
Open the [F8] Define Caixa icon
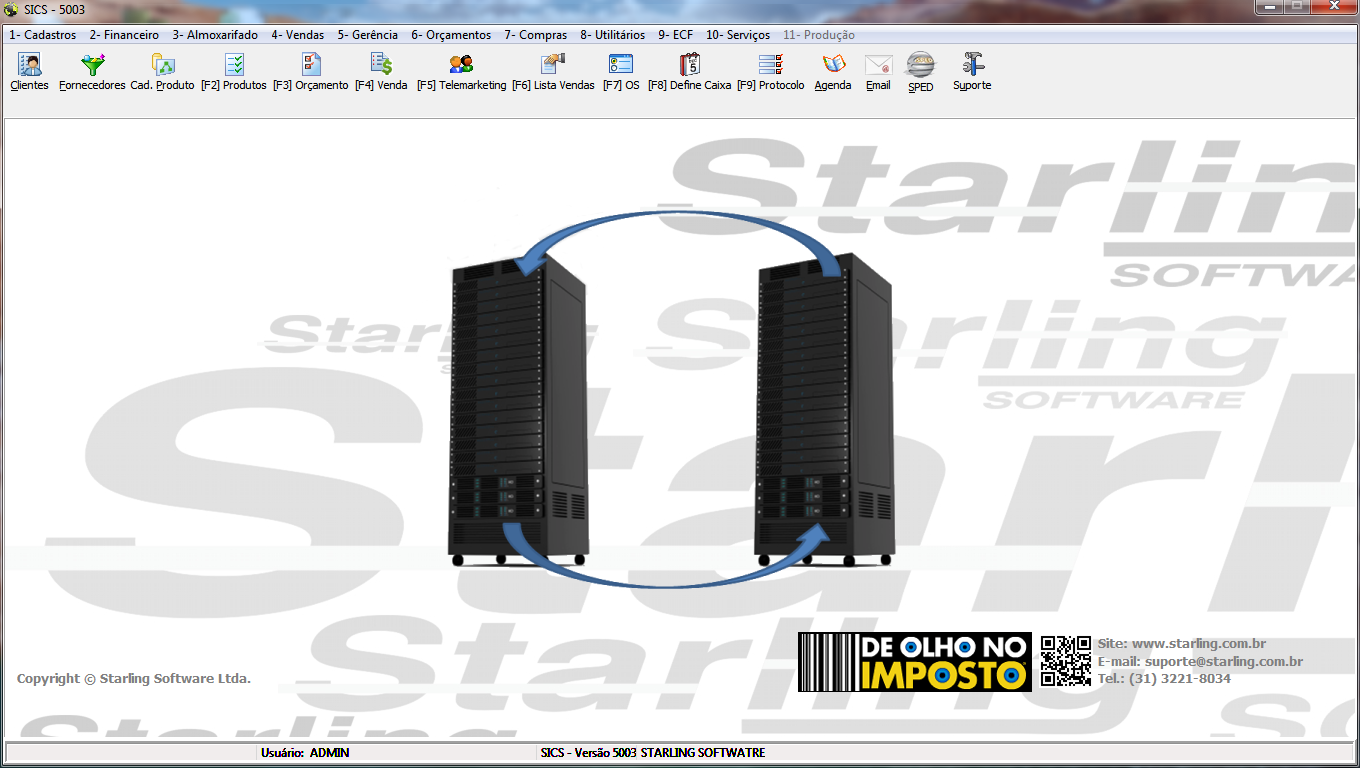690,65
